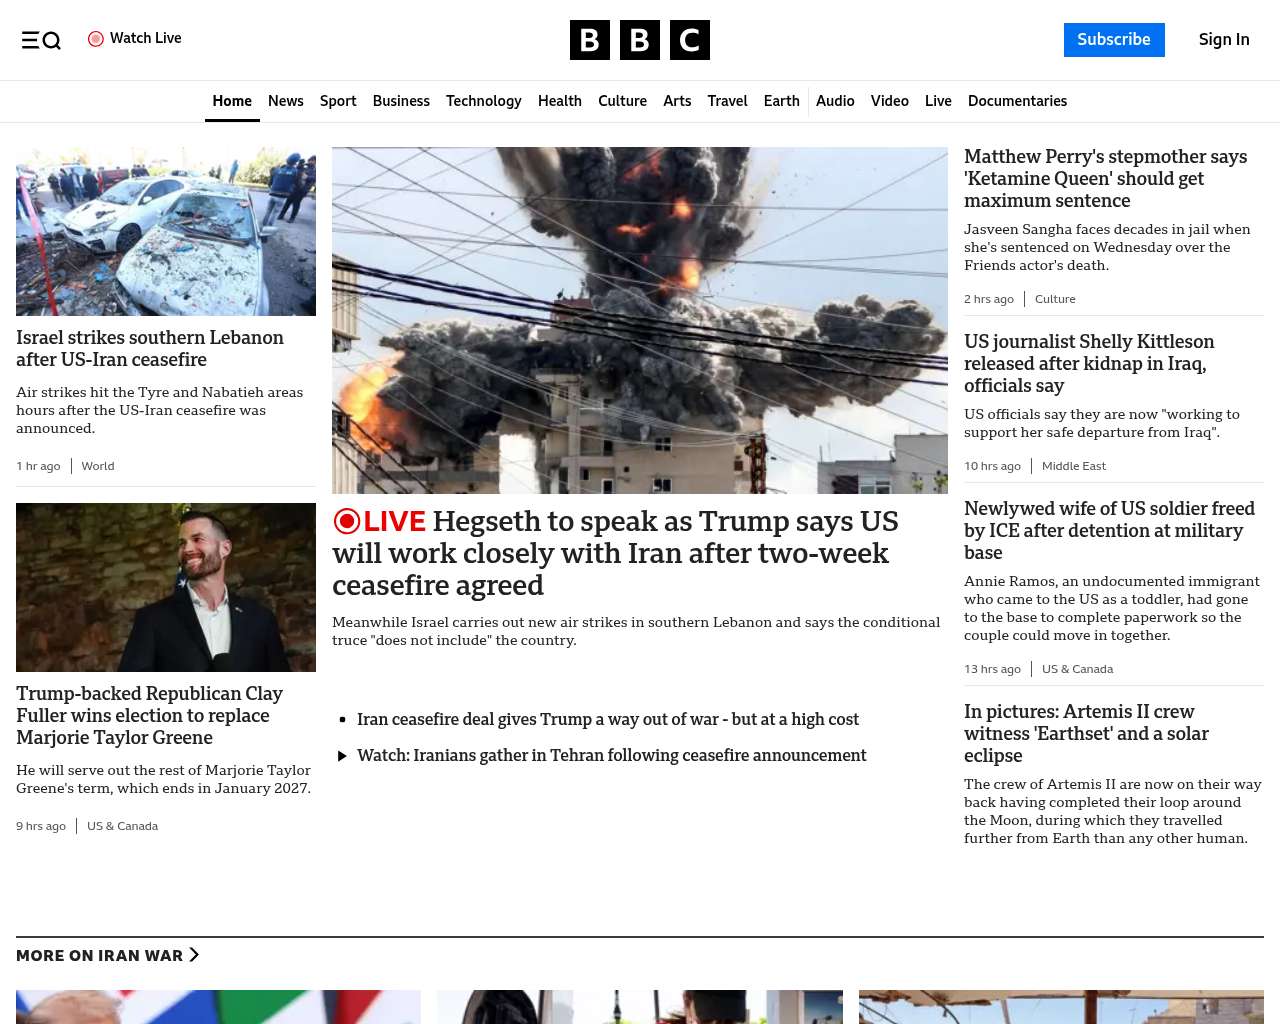Expand More on Iran War chevron
This screenshot has height=1024, width=1280.
pyautogui.click(x=194, y=955)
